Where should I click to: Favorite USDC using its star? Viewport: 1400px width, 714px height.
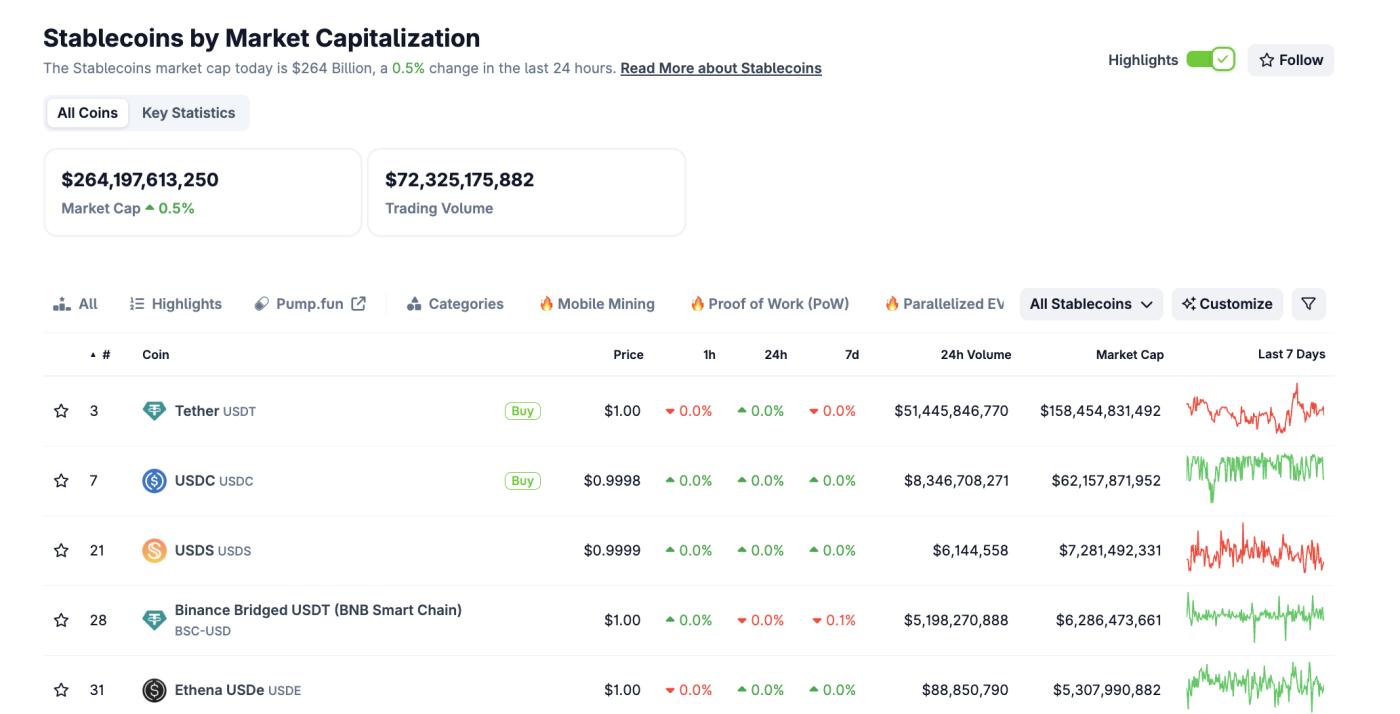60,480
